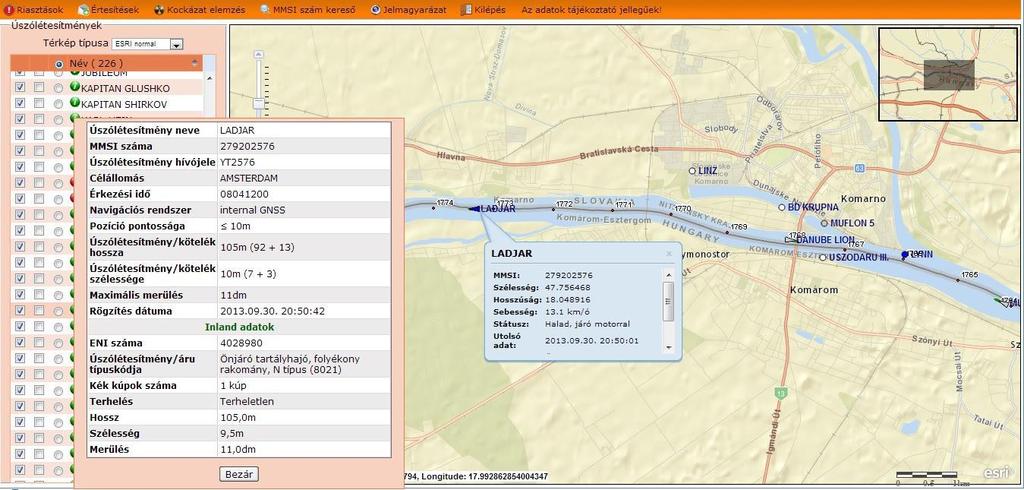This screenshot has height=490, width=1024.
Task: Open the MMSI szám kereső search
Action: pos(307,10)
